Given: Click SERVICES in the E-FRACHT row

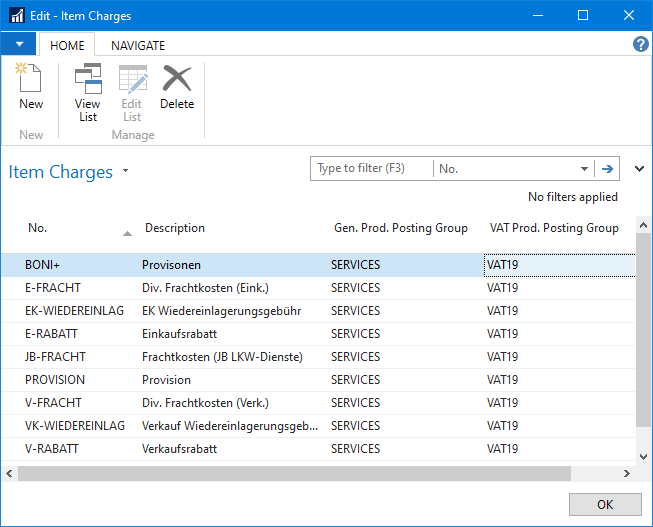Looking at the screenshot, I should coord(355,288).
